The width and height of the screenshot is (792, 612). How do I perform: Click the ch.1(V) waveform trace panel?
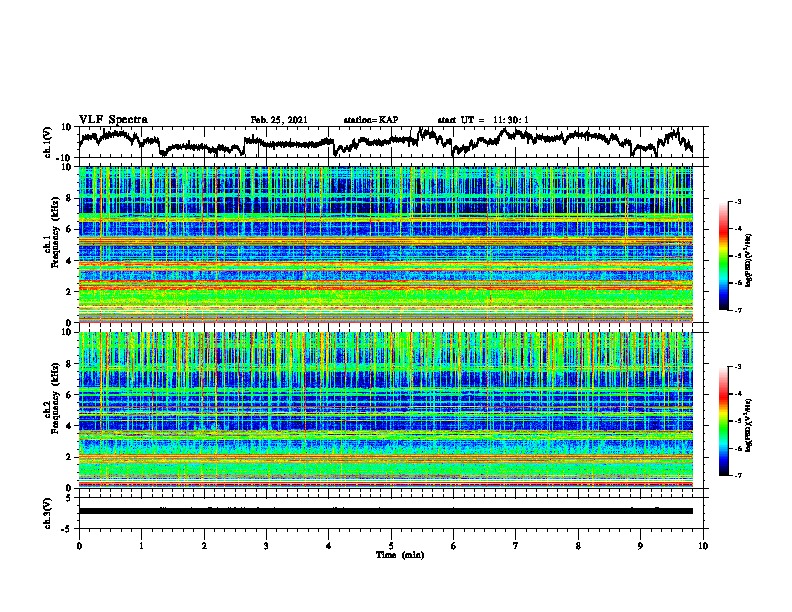393,142
